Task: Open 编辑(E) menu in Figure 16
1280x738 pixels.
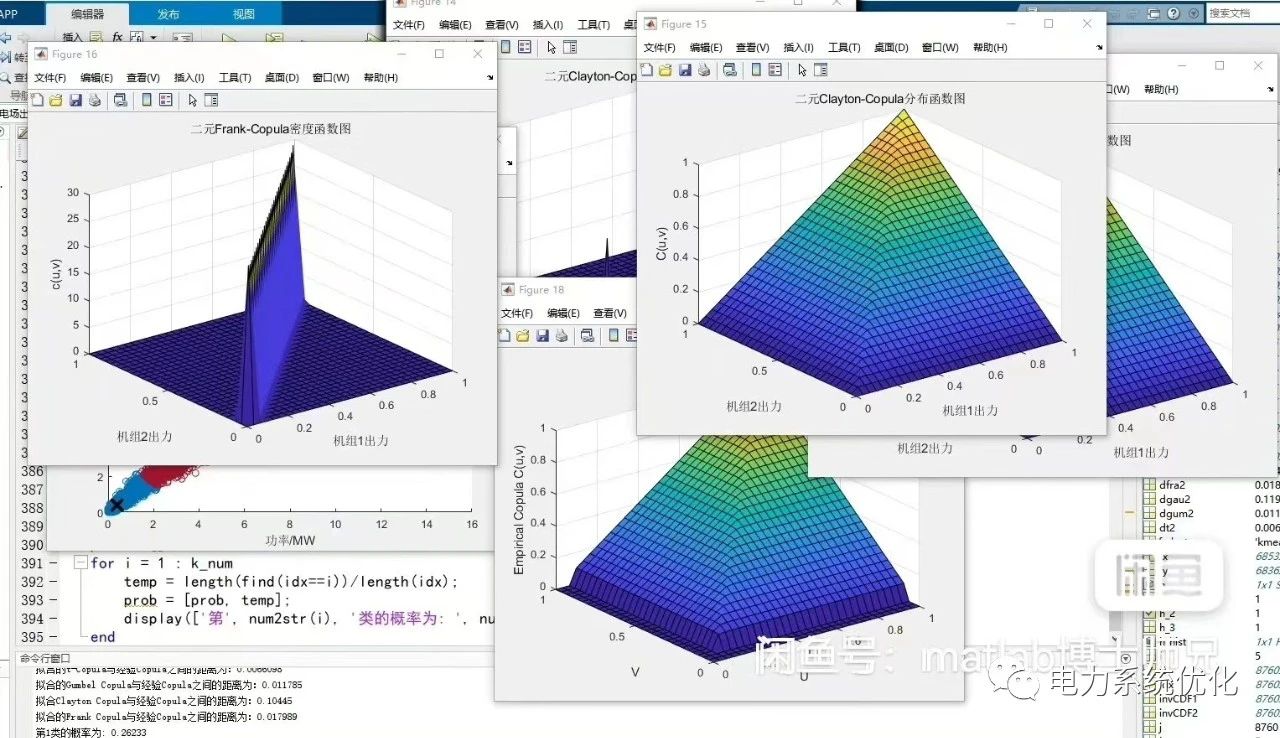Action: tap(96, 78)
